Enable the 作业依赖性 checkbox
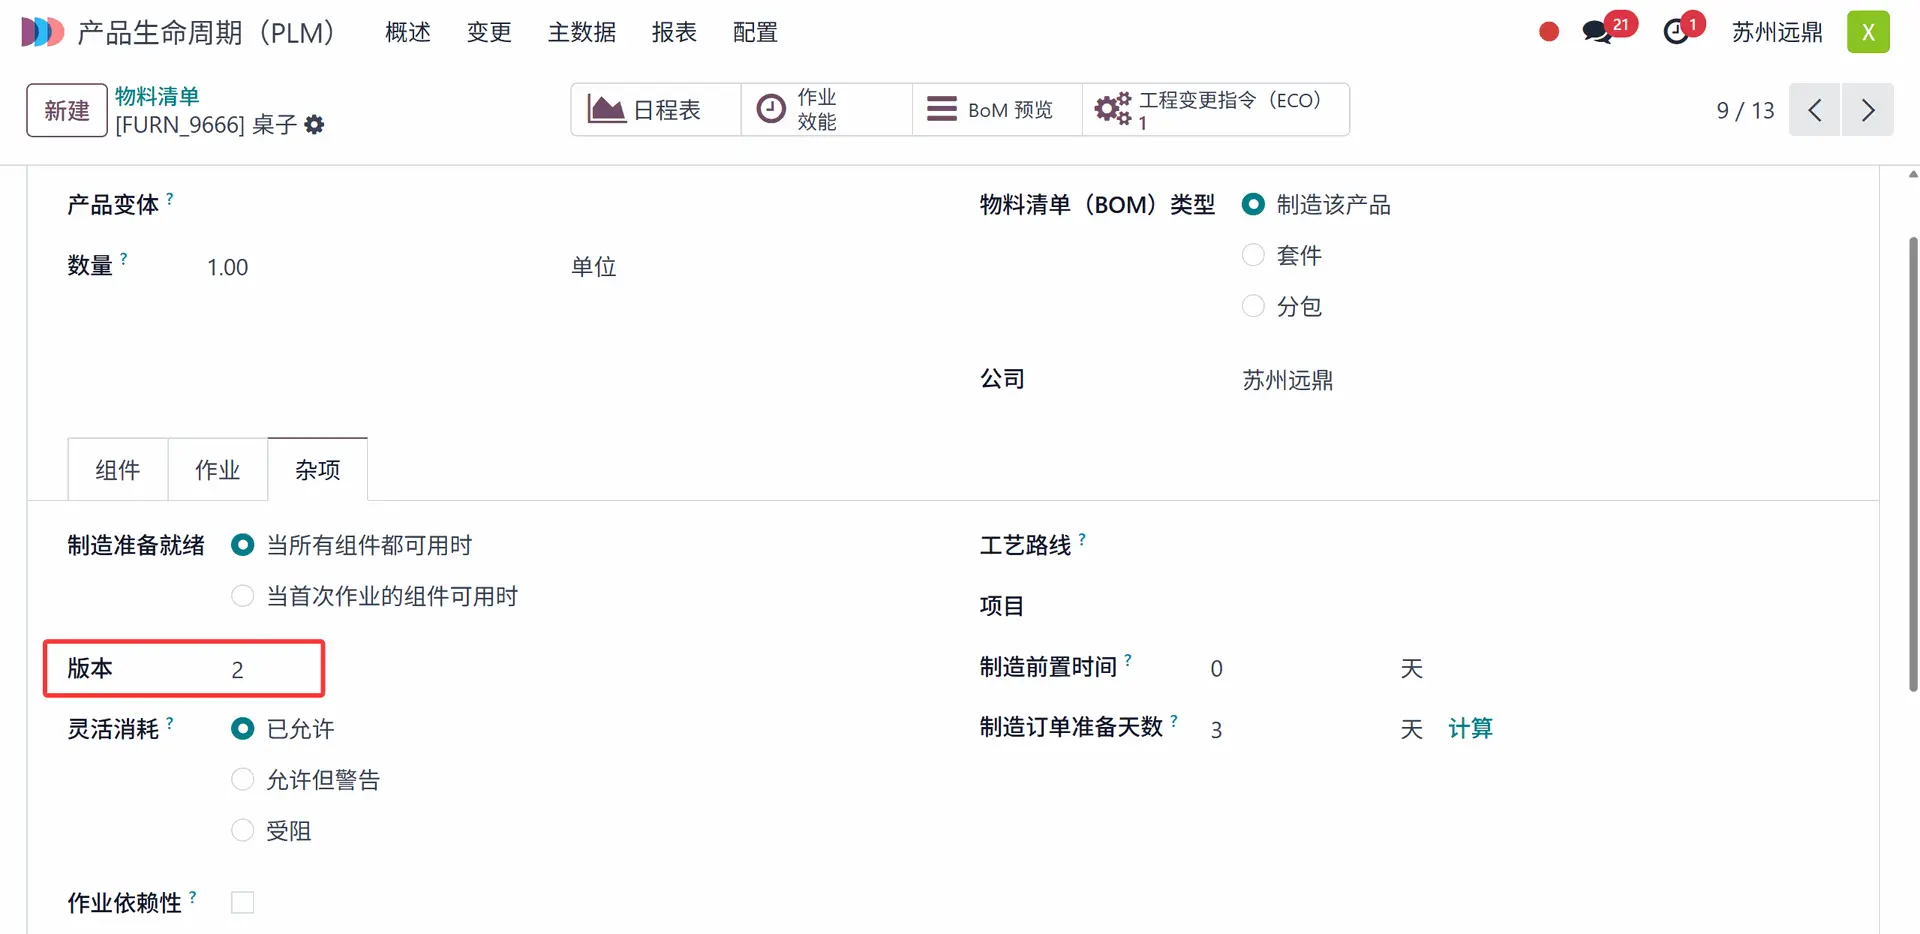Viewport: 1920px width, 934px height. [242, 903]
